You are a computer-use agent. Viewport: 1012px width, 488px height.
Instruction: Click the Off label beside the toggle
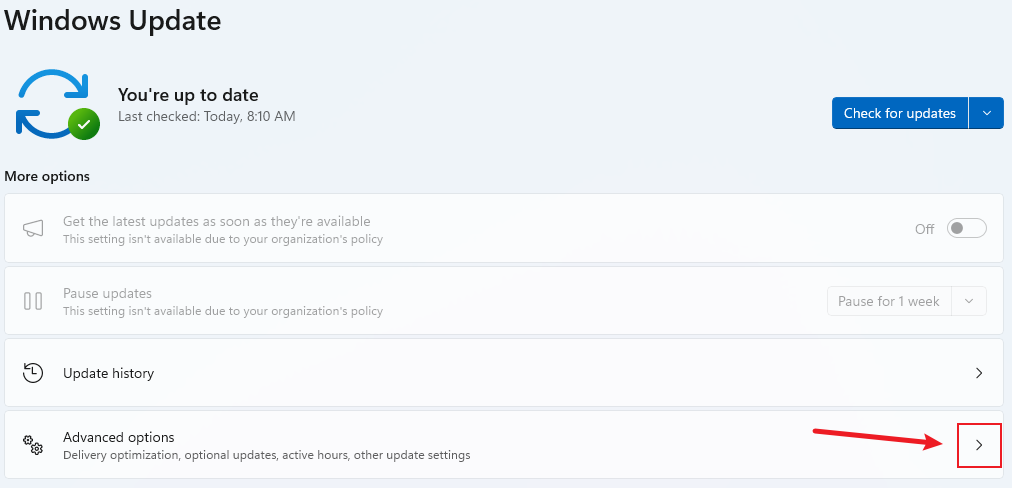pyautogui.click(x=925, y=229)
